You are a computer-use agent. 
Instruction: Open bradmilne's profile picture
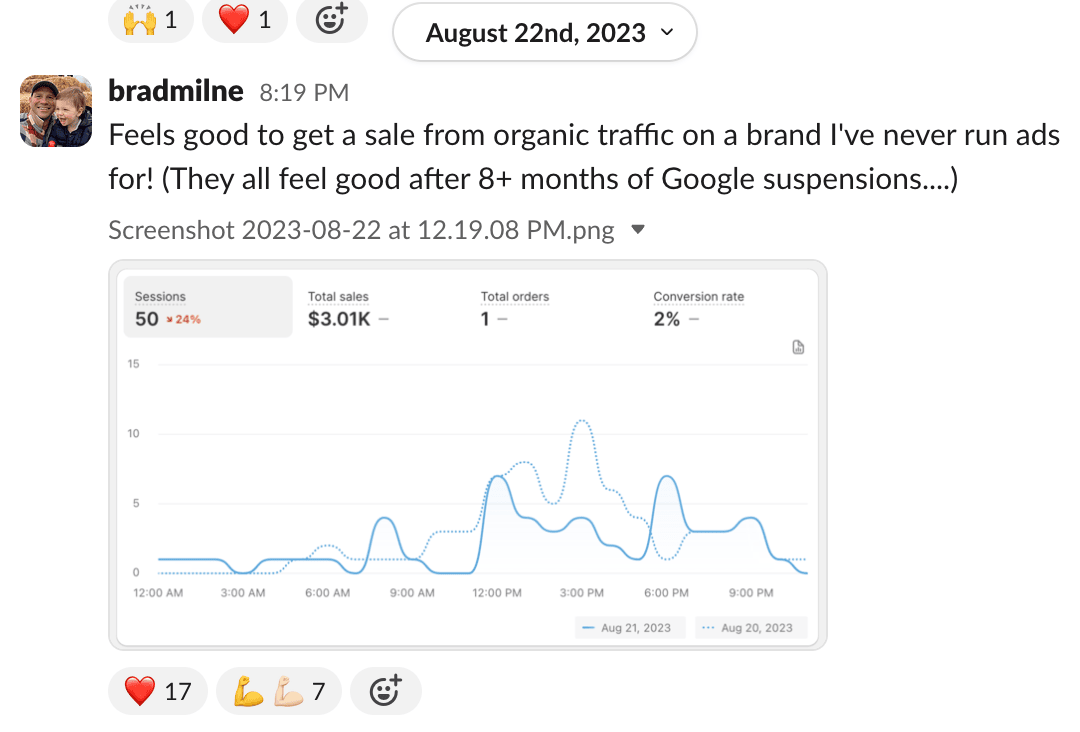point(56,111)
